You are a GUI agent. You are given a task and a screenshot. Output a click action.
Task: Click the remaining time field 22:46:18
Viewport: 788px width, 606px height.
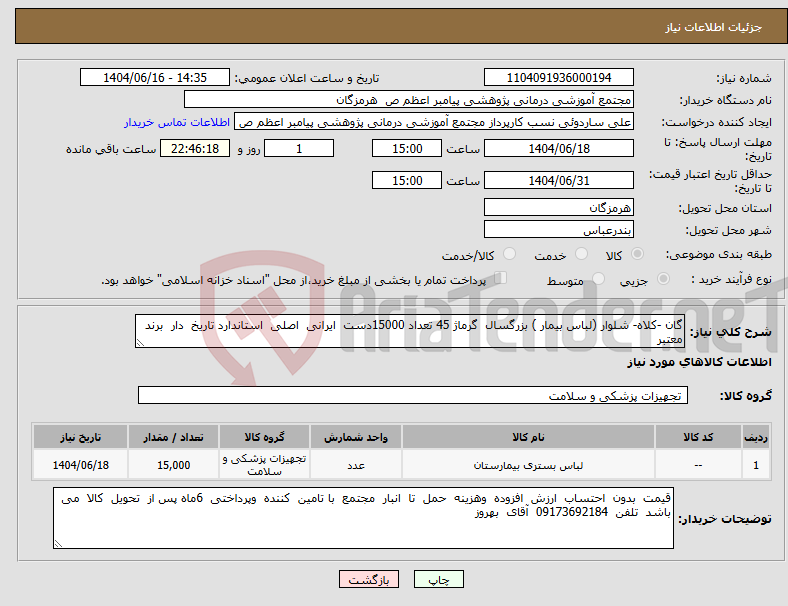point(195,148)
